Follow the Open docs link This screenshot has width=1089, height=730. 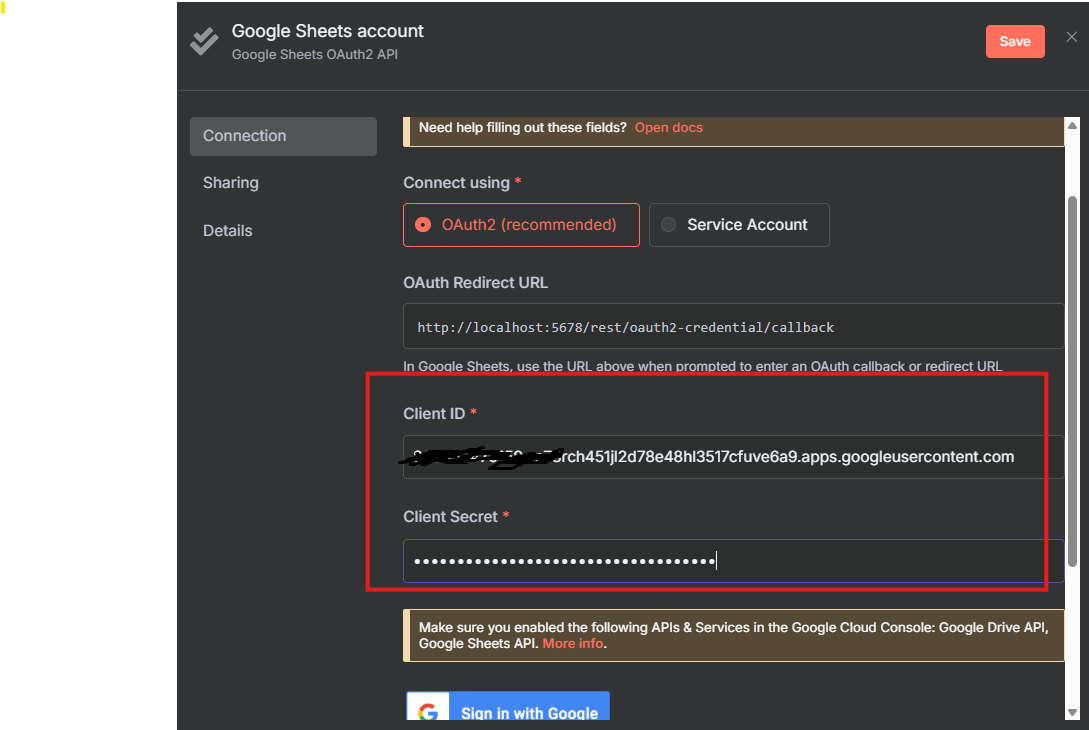668,128
